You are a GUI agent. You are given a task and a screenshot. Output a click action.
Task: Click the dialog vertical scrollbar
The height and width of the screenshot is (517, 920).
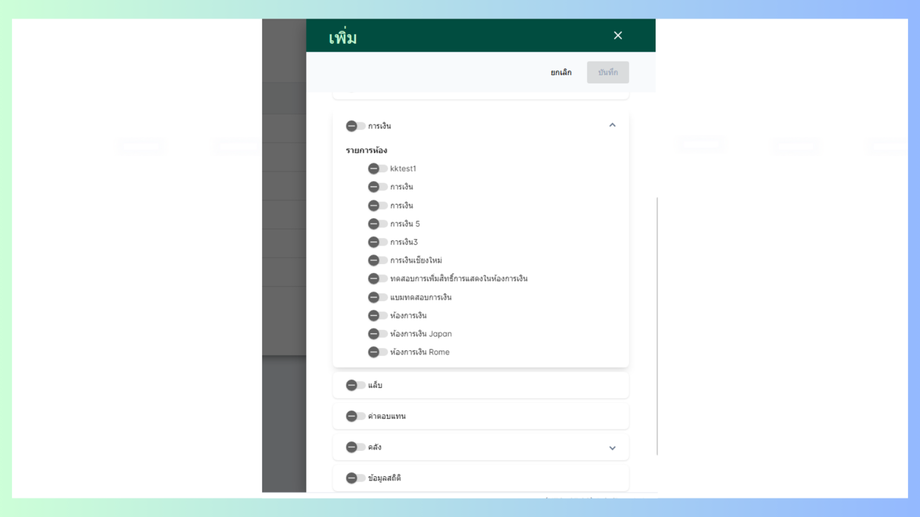point(657,326)
